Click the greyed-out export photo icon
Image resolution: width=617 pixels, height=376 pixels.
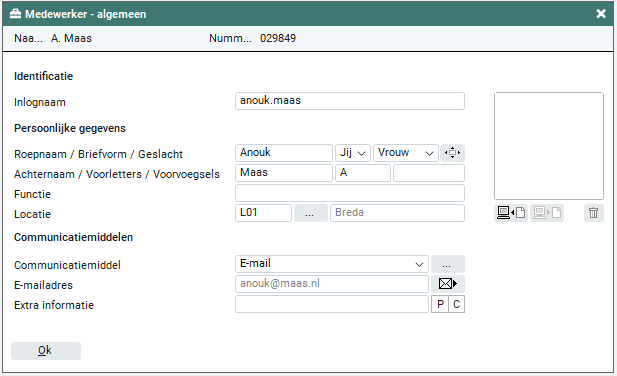coord(547,213)
